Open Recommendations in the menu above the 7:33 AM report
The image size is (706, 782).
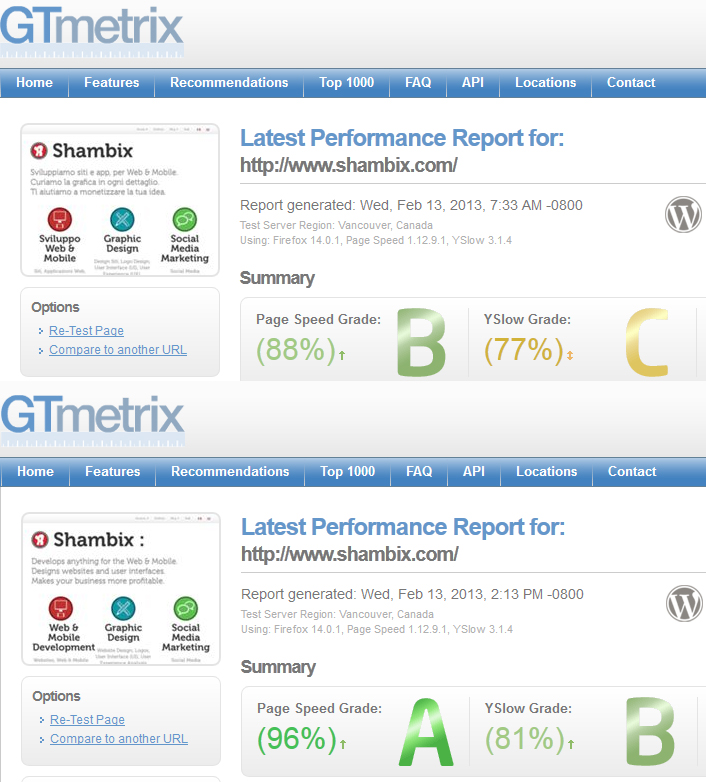click(x=229, y=83)
